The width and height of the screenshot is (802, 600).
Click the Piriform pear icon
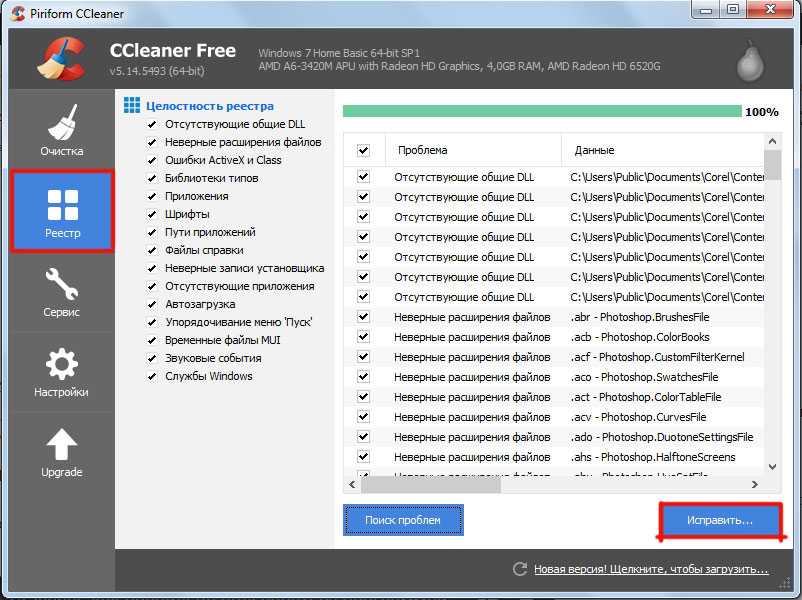[x=748, y=60]
